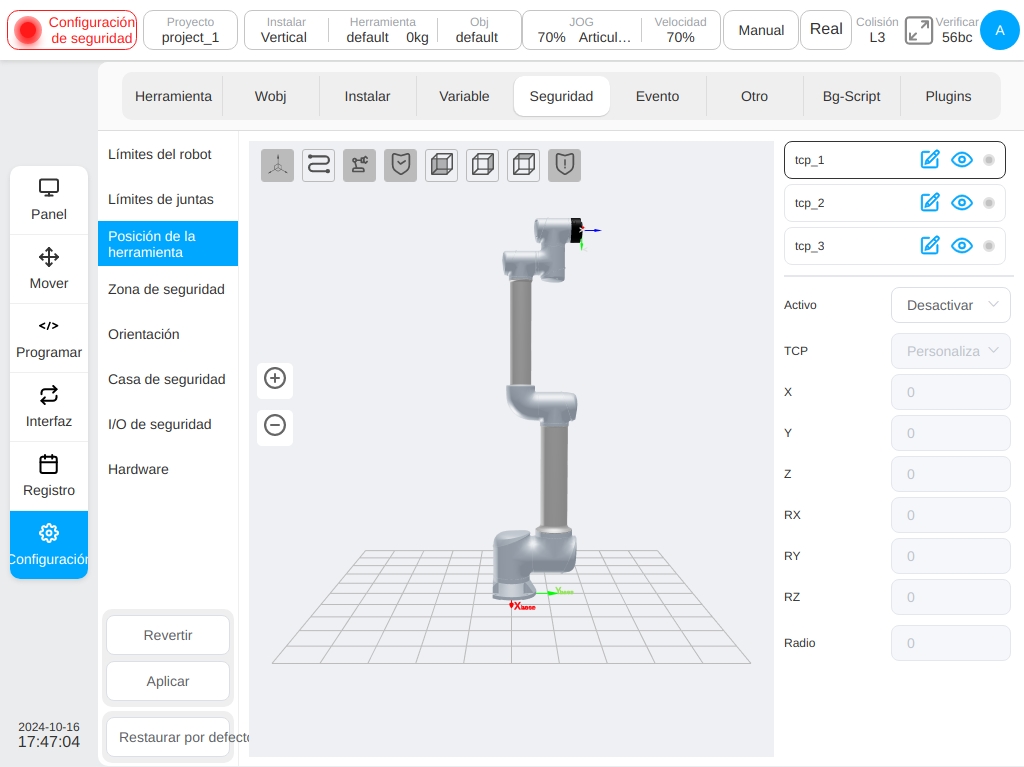Toggle the trajectory path display icon
1024x767 pixels.
click(319, 165)
